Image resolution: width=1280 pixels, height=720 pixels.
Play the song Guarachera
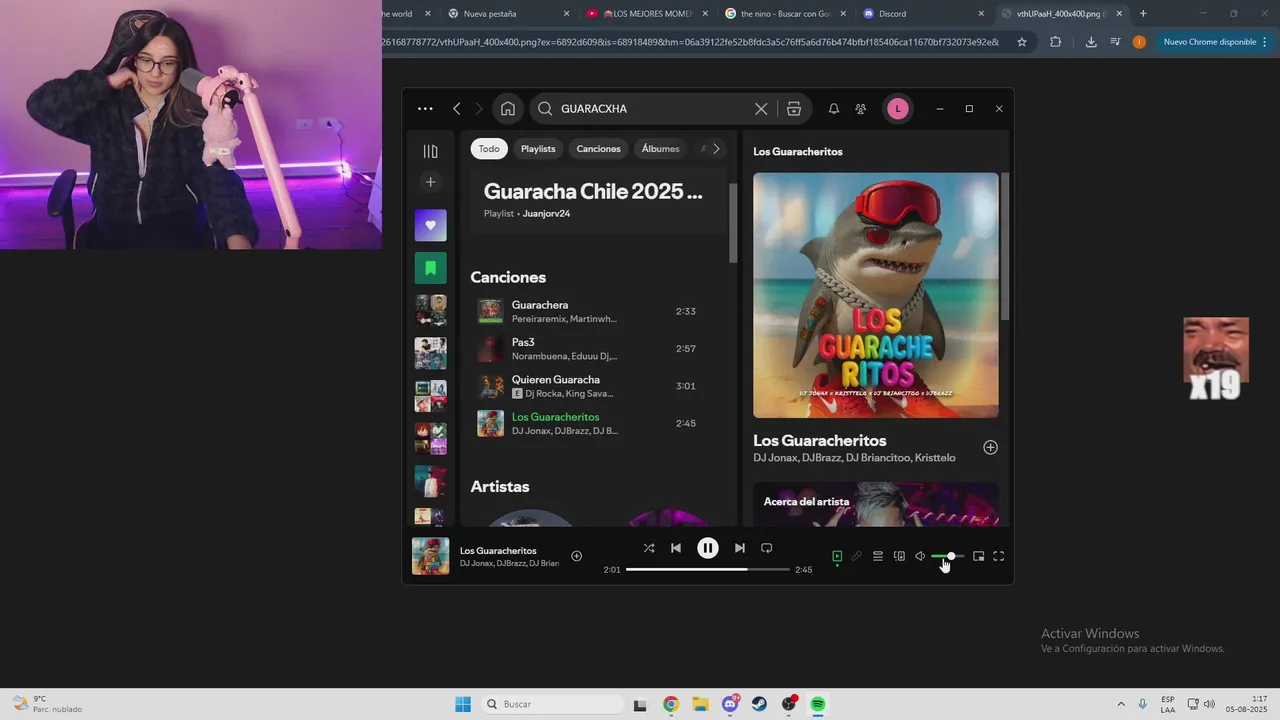[x=598, y=311]
